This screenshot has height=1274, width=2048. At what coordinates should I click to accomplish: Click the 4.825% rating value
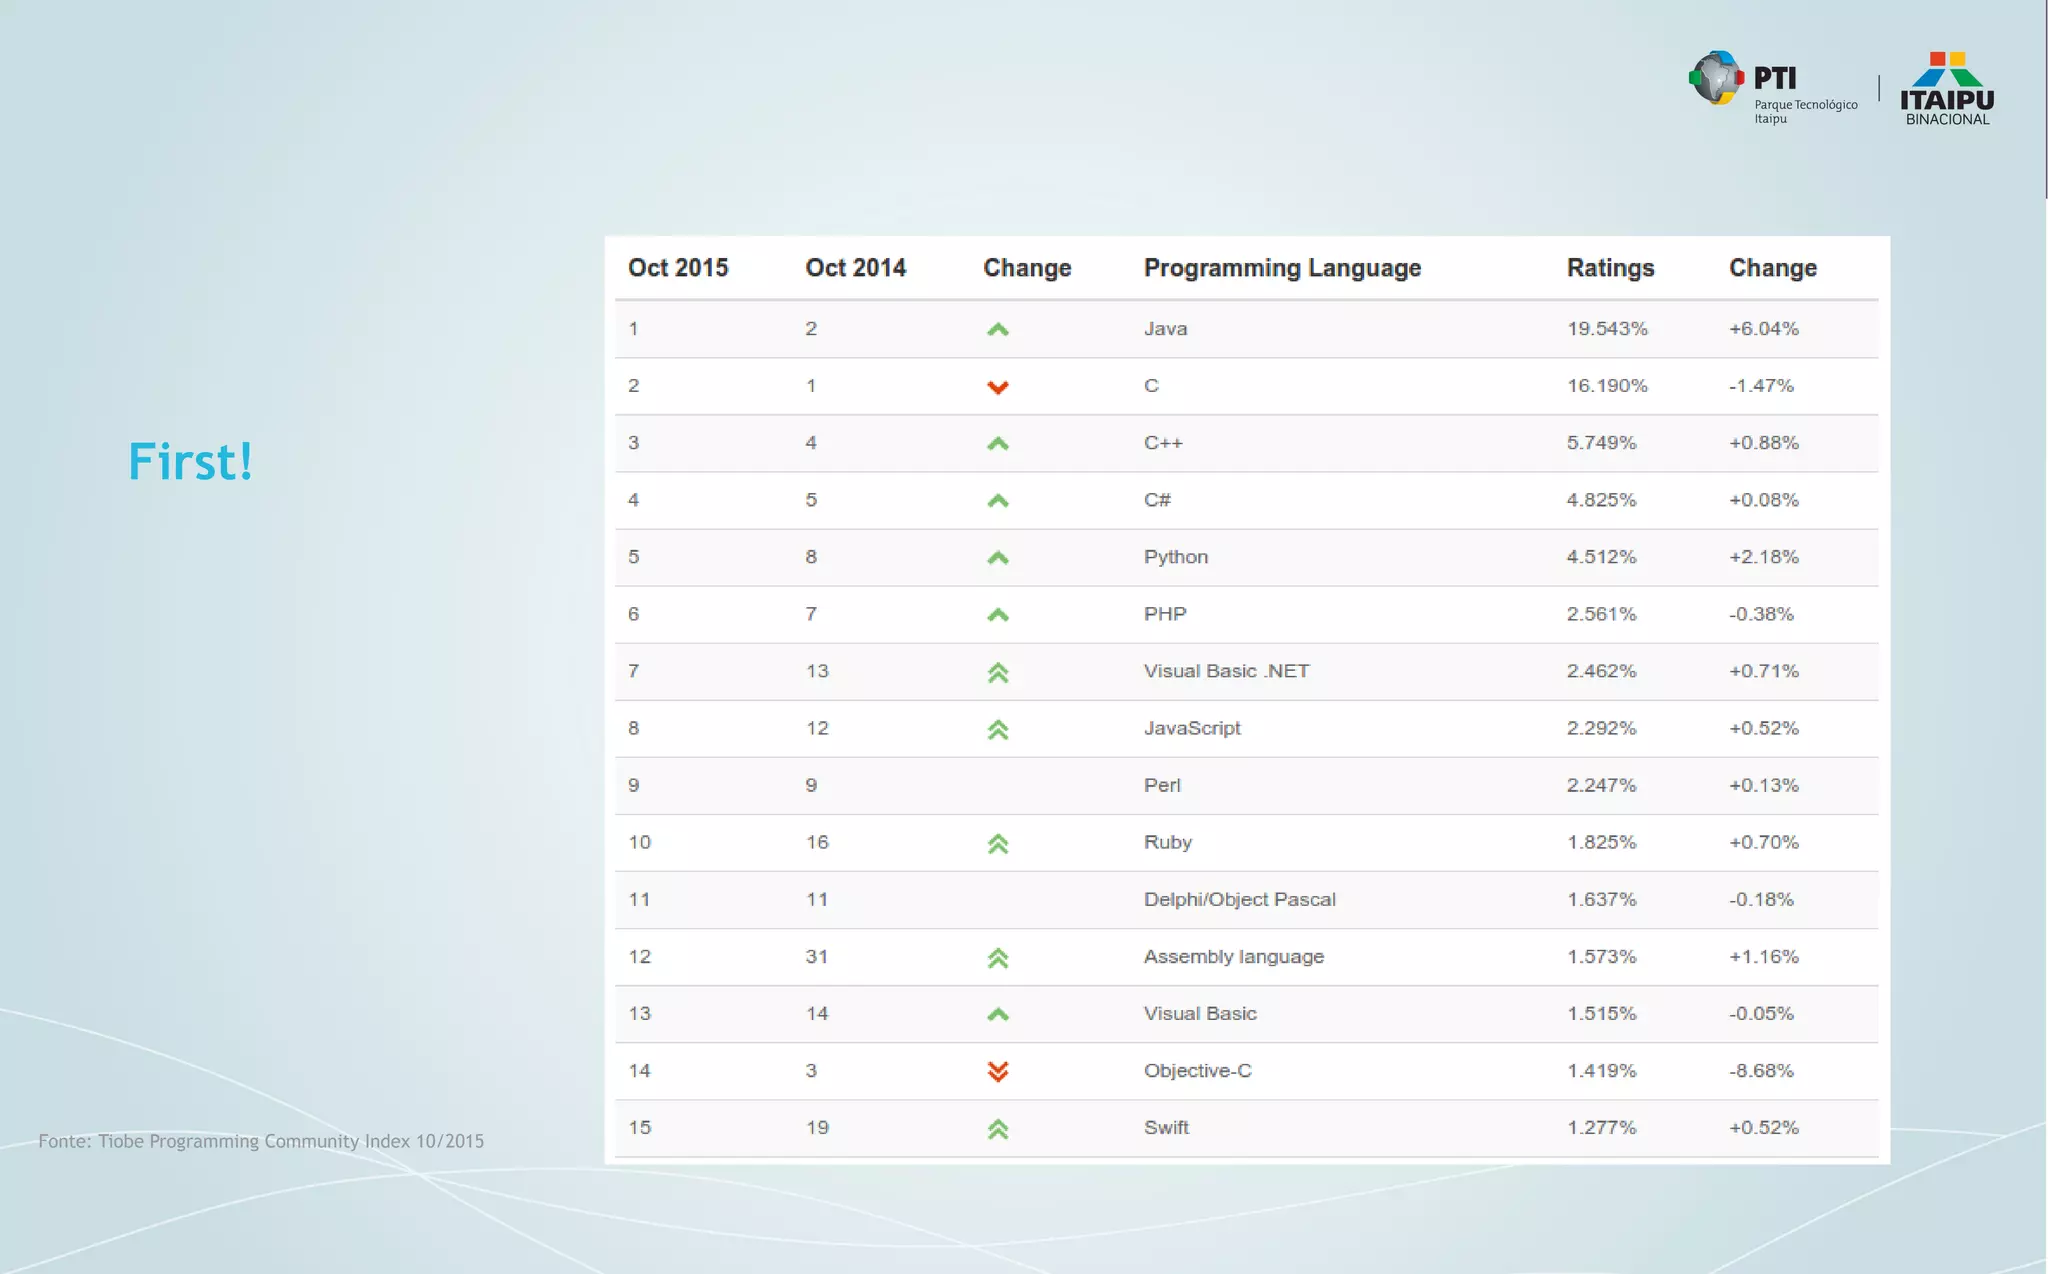click(x=1601, y=500)
